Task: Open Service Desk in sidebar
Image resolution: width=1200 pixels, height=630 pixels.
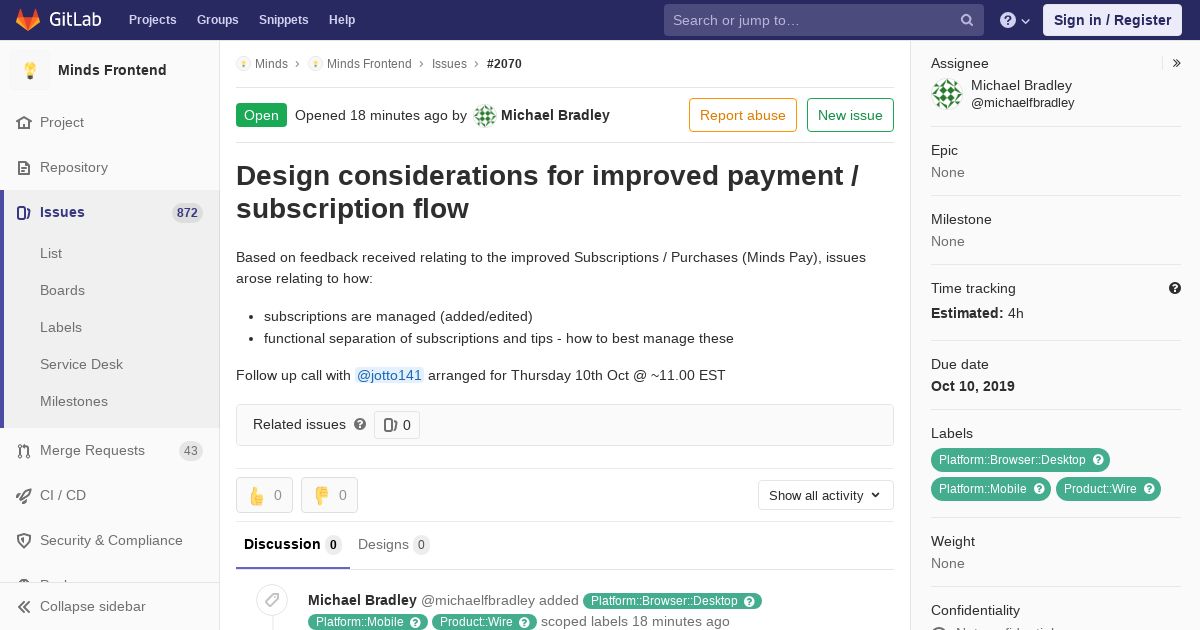Action: [x=81, y=365]
